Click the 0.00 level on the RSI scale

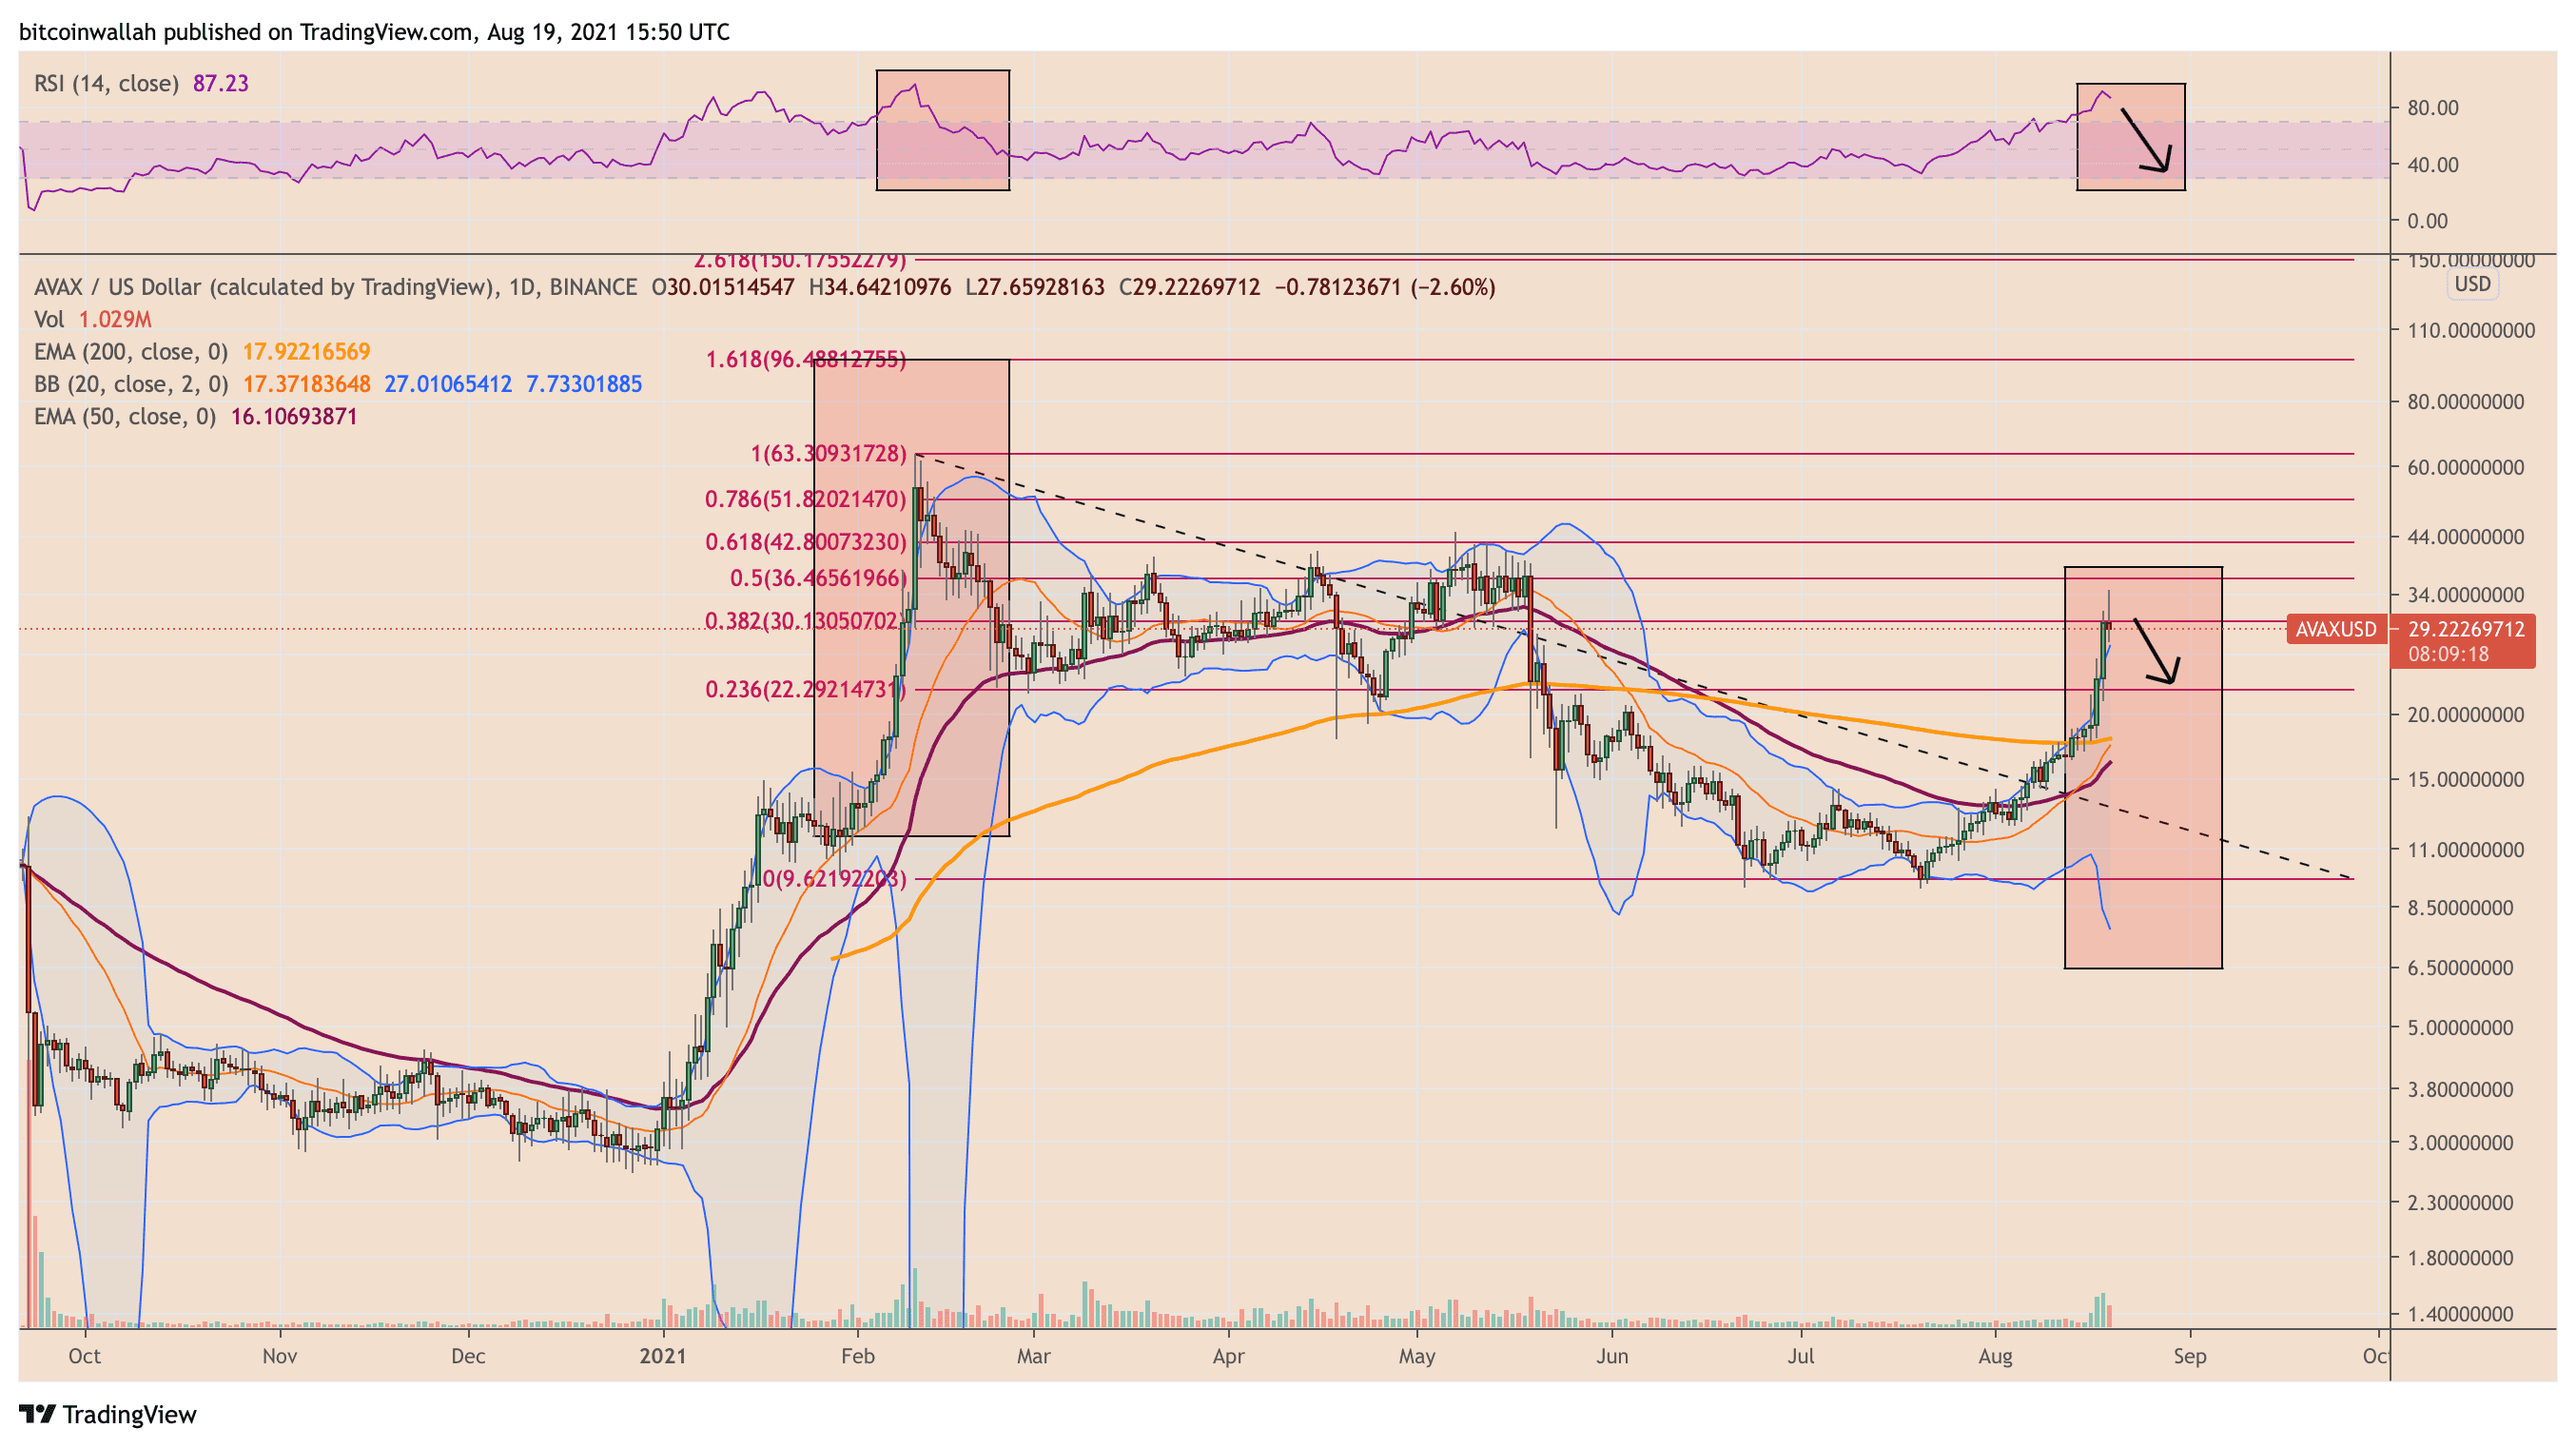coord(2427,221)
